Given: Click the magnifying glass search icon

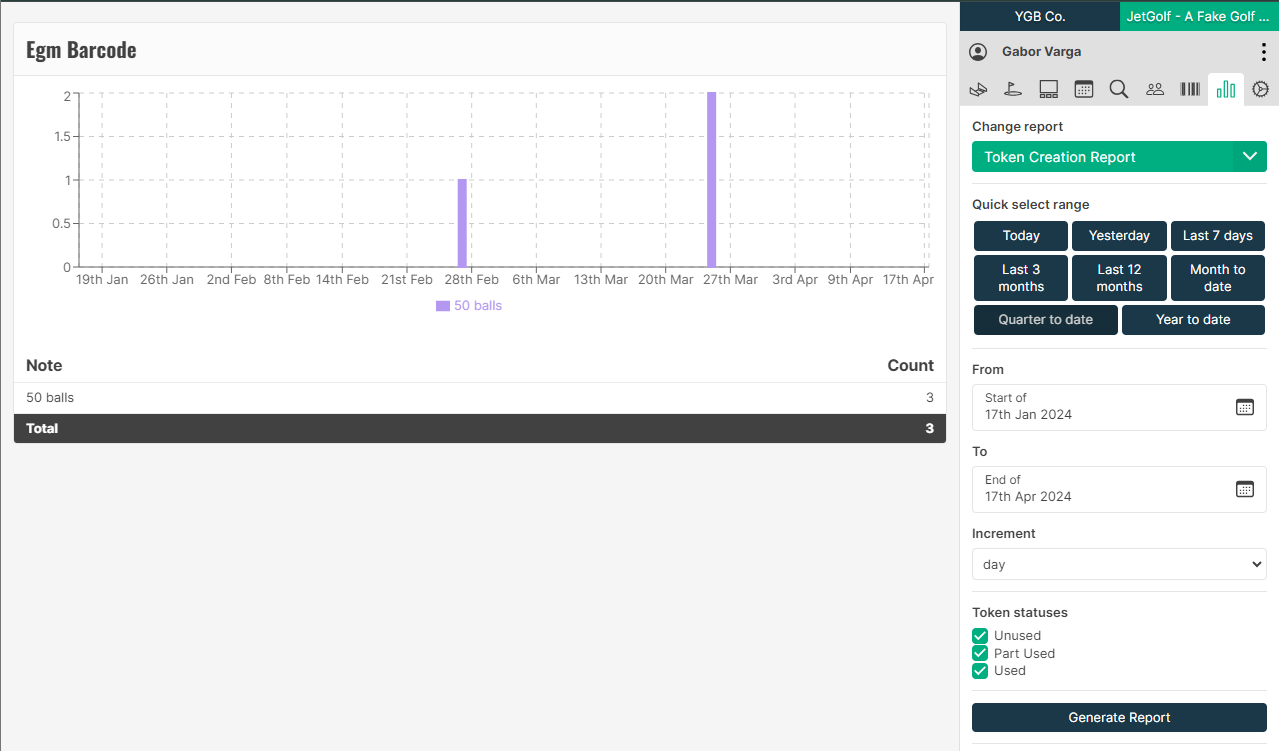Looking at the screenshot, I should pos(1119,89).
